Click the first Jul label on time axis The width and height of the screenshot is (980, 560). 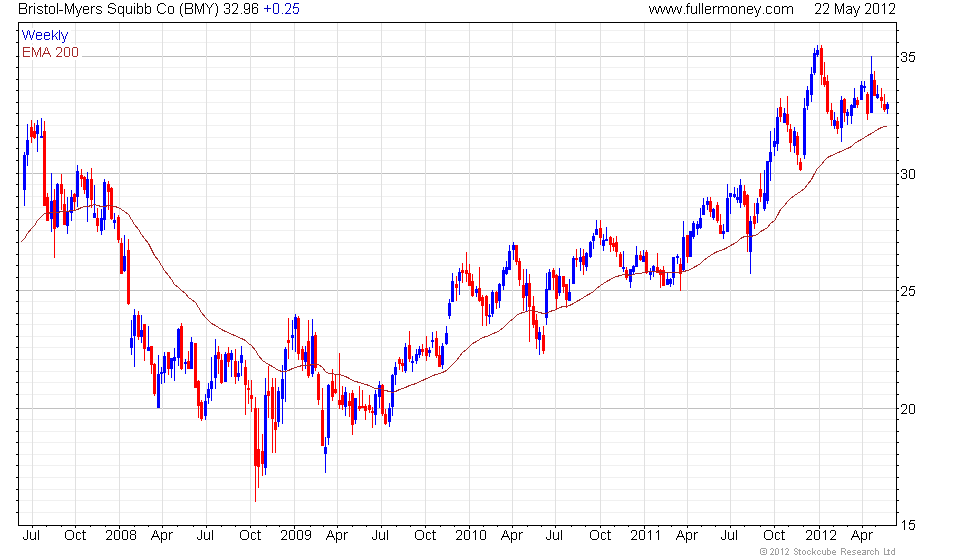(31, 536)
